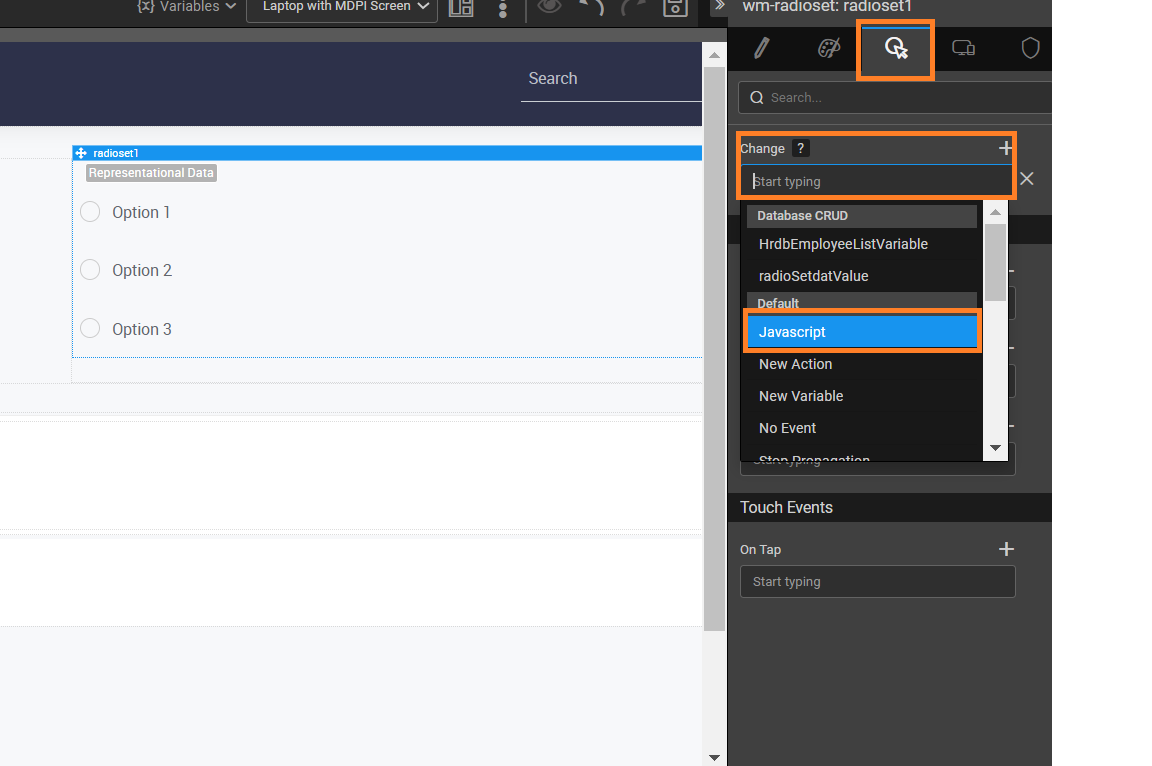Switch to the Properties pencil icon
The image size is (1152, 766).
(x=761, y=47)
